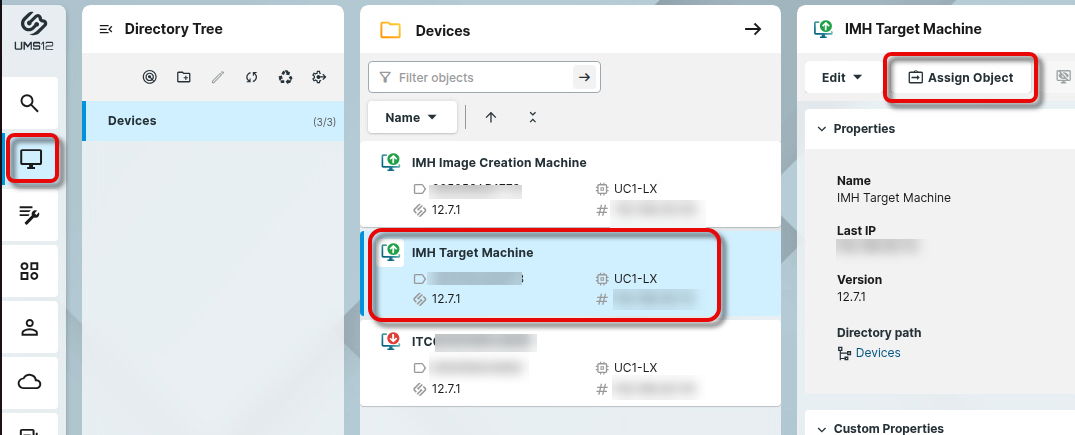Click the refresh icon in Directory Tree toolbar
The width and height of the screenshot is (1075, 435).
pos(251,77)
